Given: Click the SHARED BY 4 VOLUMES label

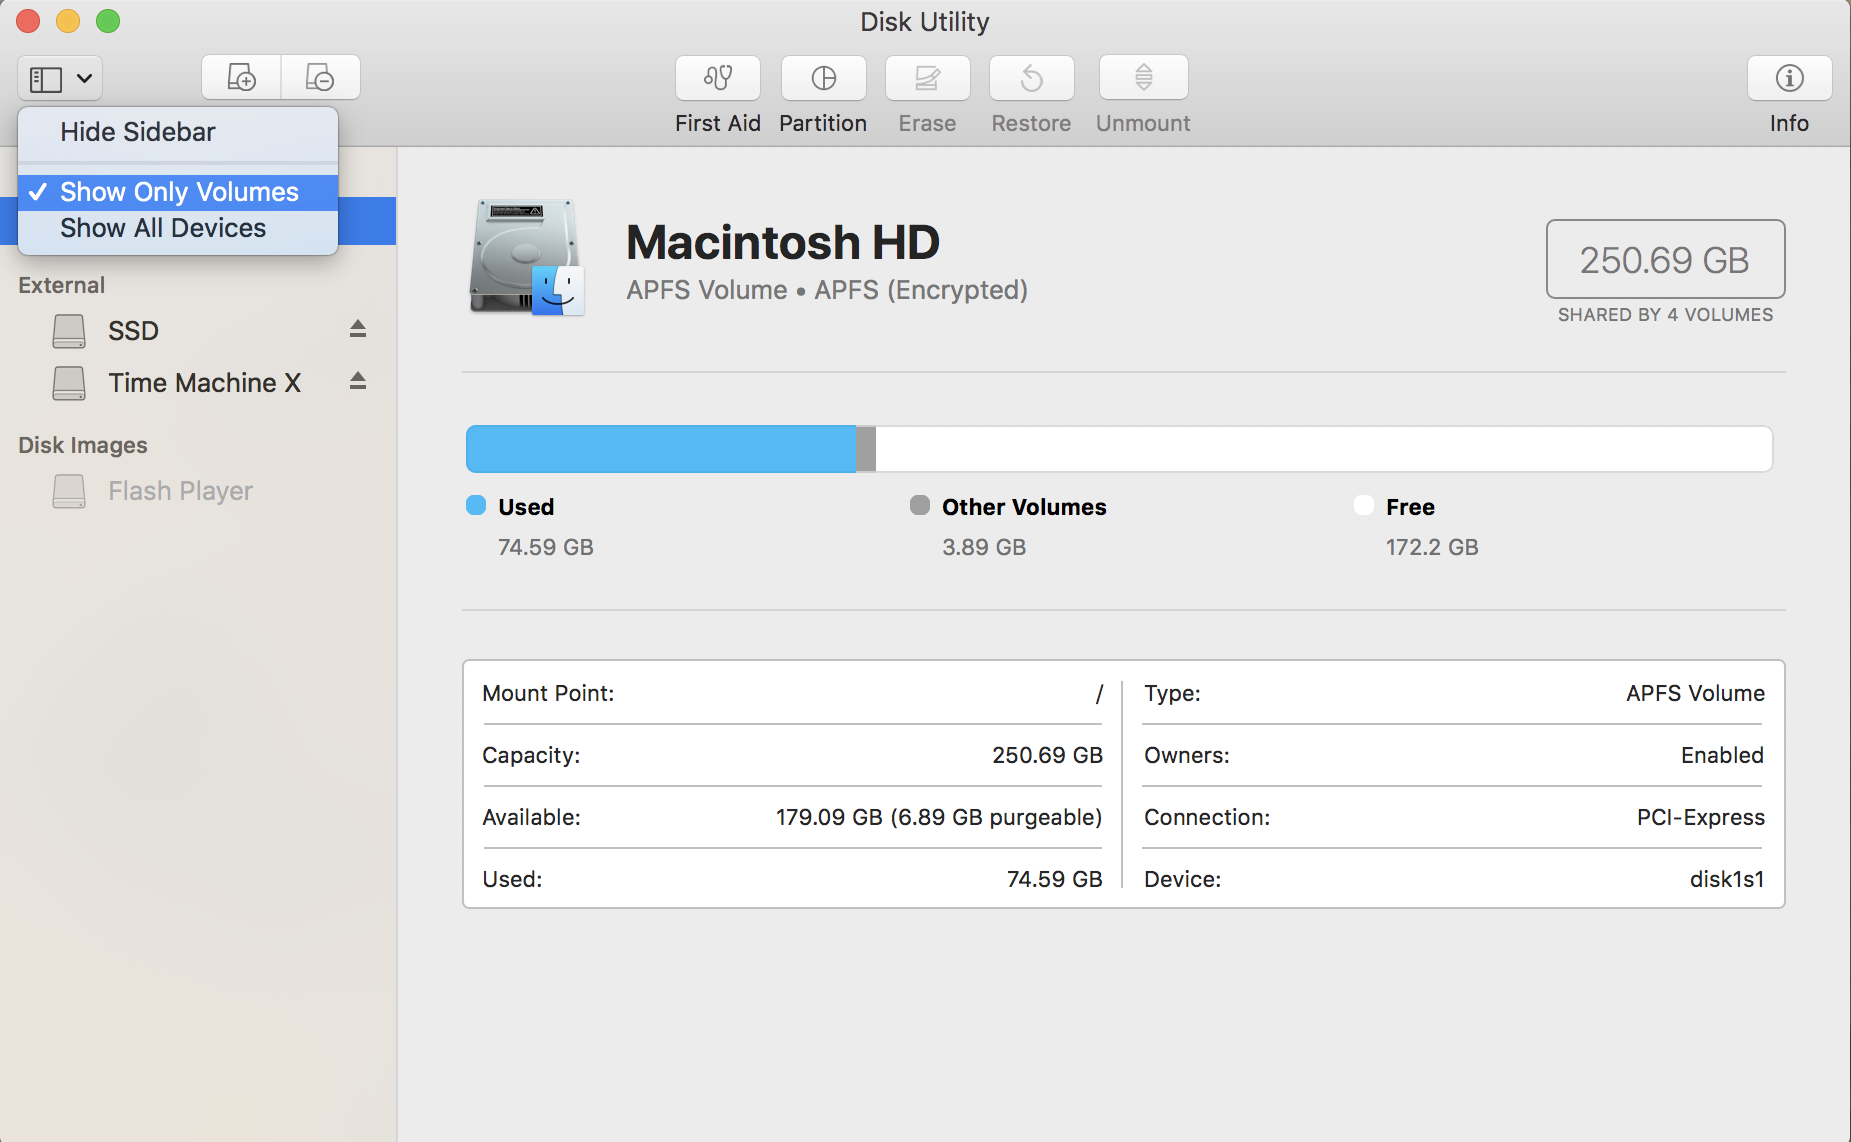Looking at the screenshot, I should click(1665, 315).
